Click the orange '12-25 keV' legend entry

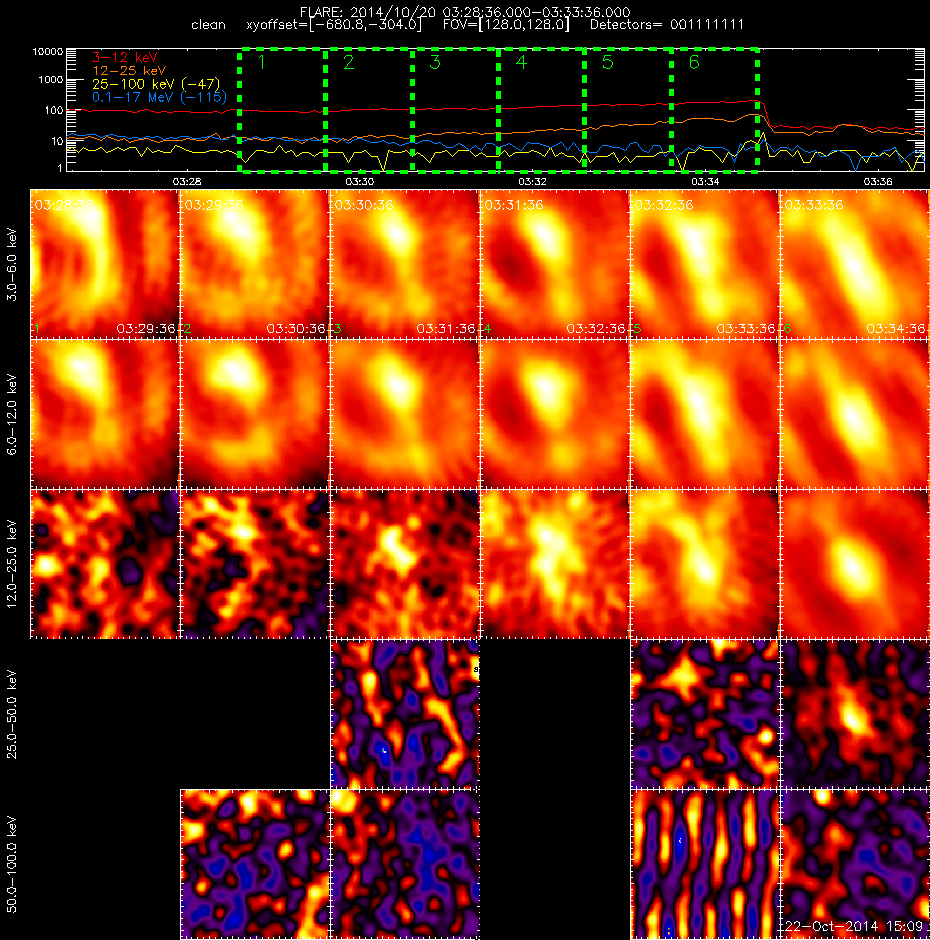coord(129,71)
